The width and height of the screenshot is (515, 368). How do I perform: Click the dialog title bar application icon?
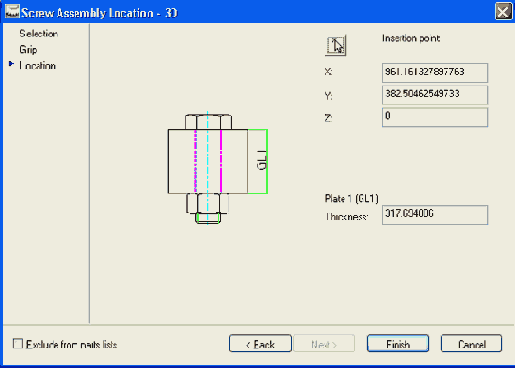[x=12, y=12]
